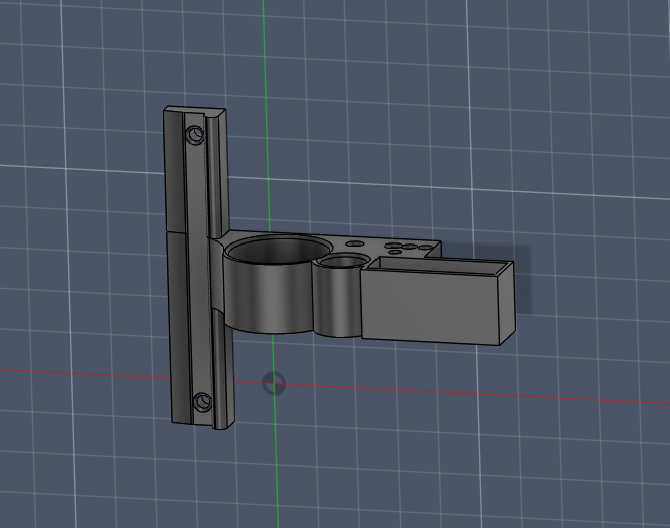
Task: Select the upper screw hole on the vertical rail
Action: 195,135
